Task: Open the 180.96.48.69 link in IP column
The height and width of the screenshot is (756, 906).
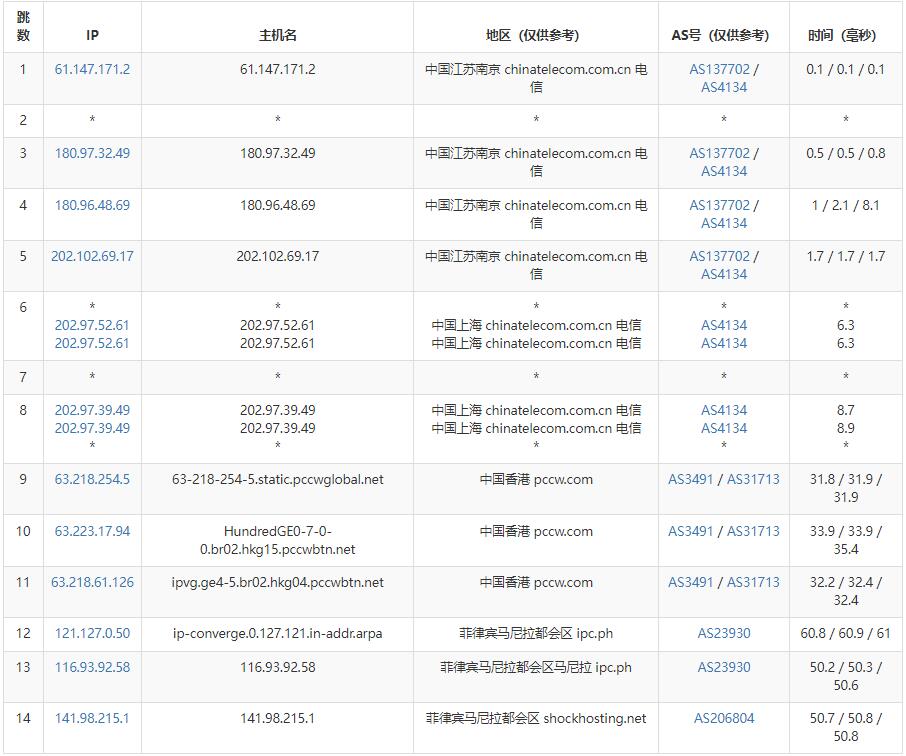Action: (92, 205)
